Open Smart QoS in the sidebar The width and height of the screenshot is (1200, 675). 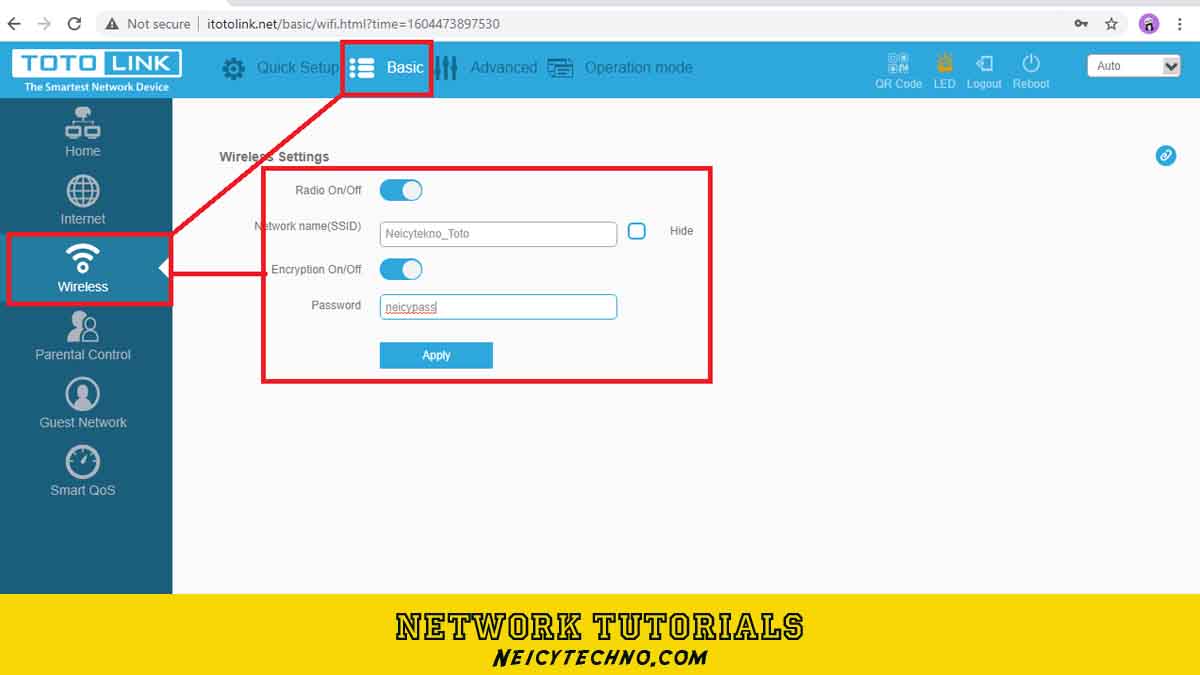pos(83,472)
